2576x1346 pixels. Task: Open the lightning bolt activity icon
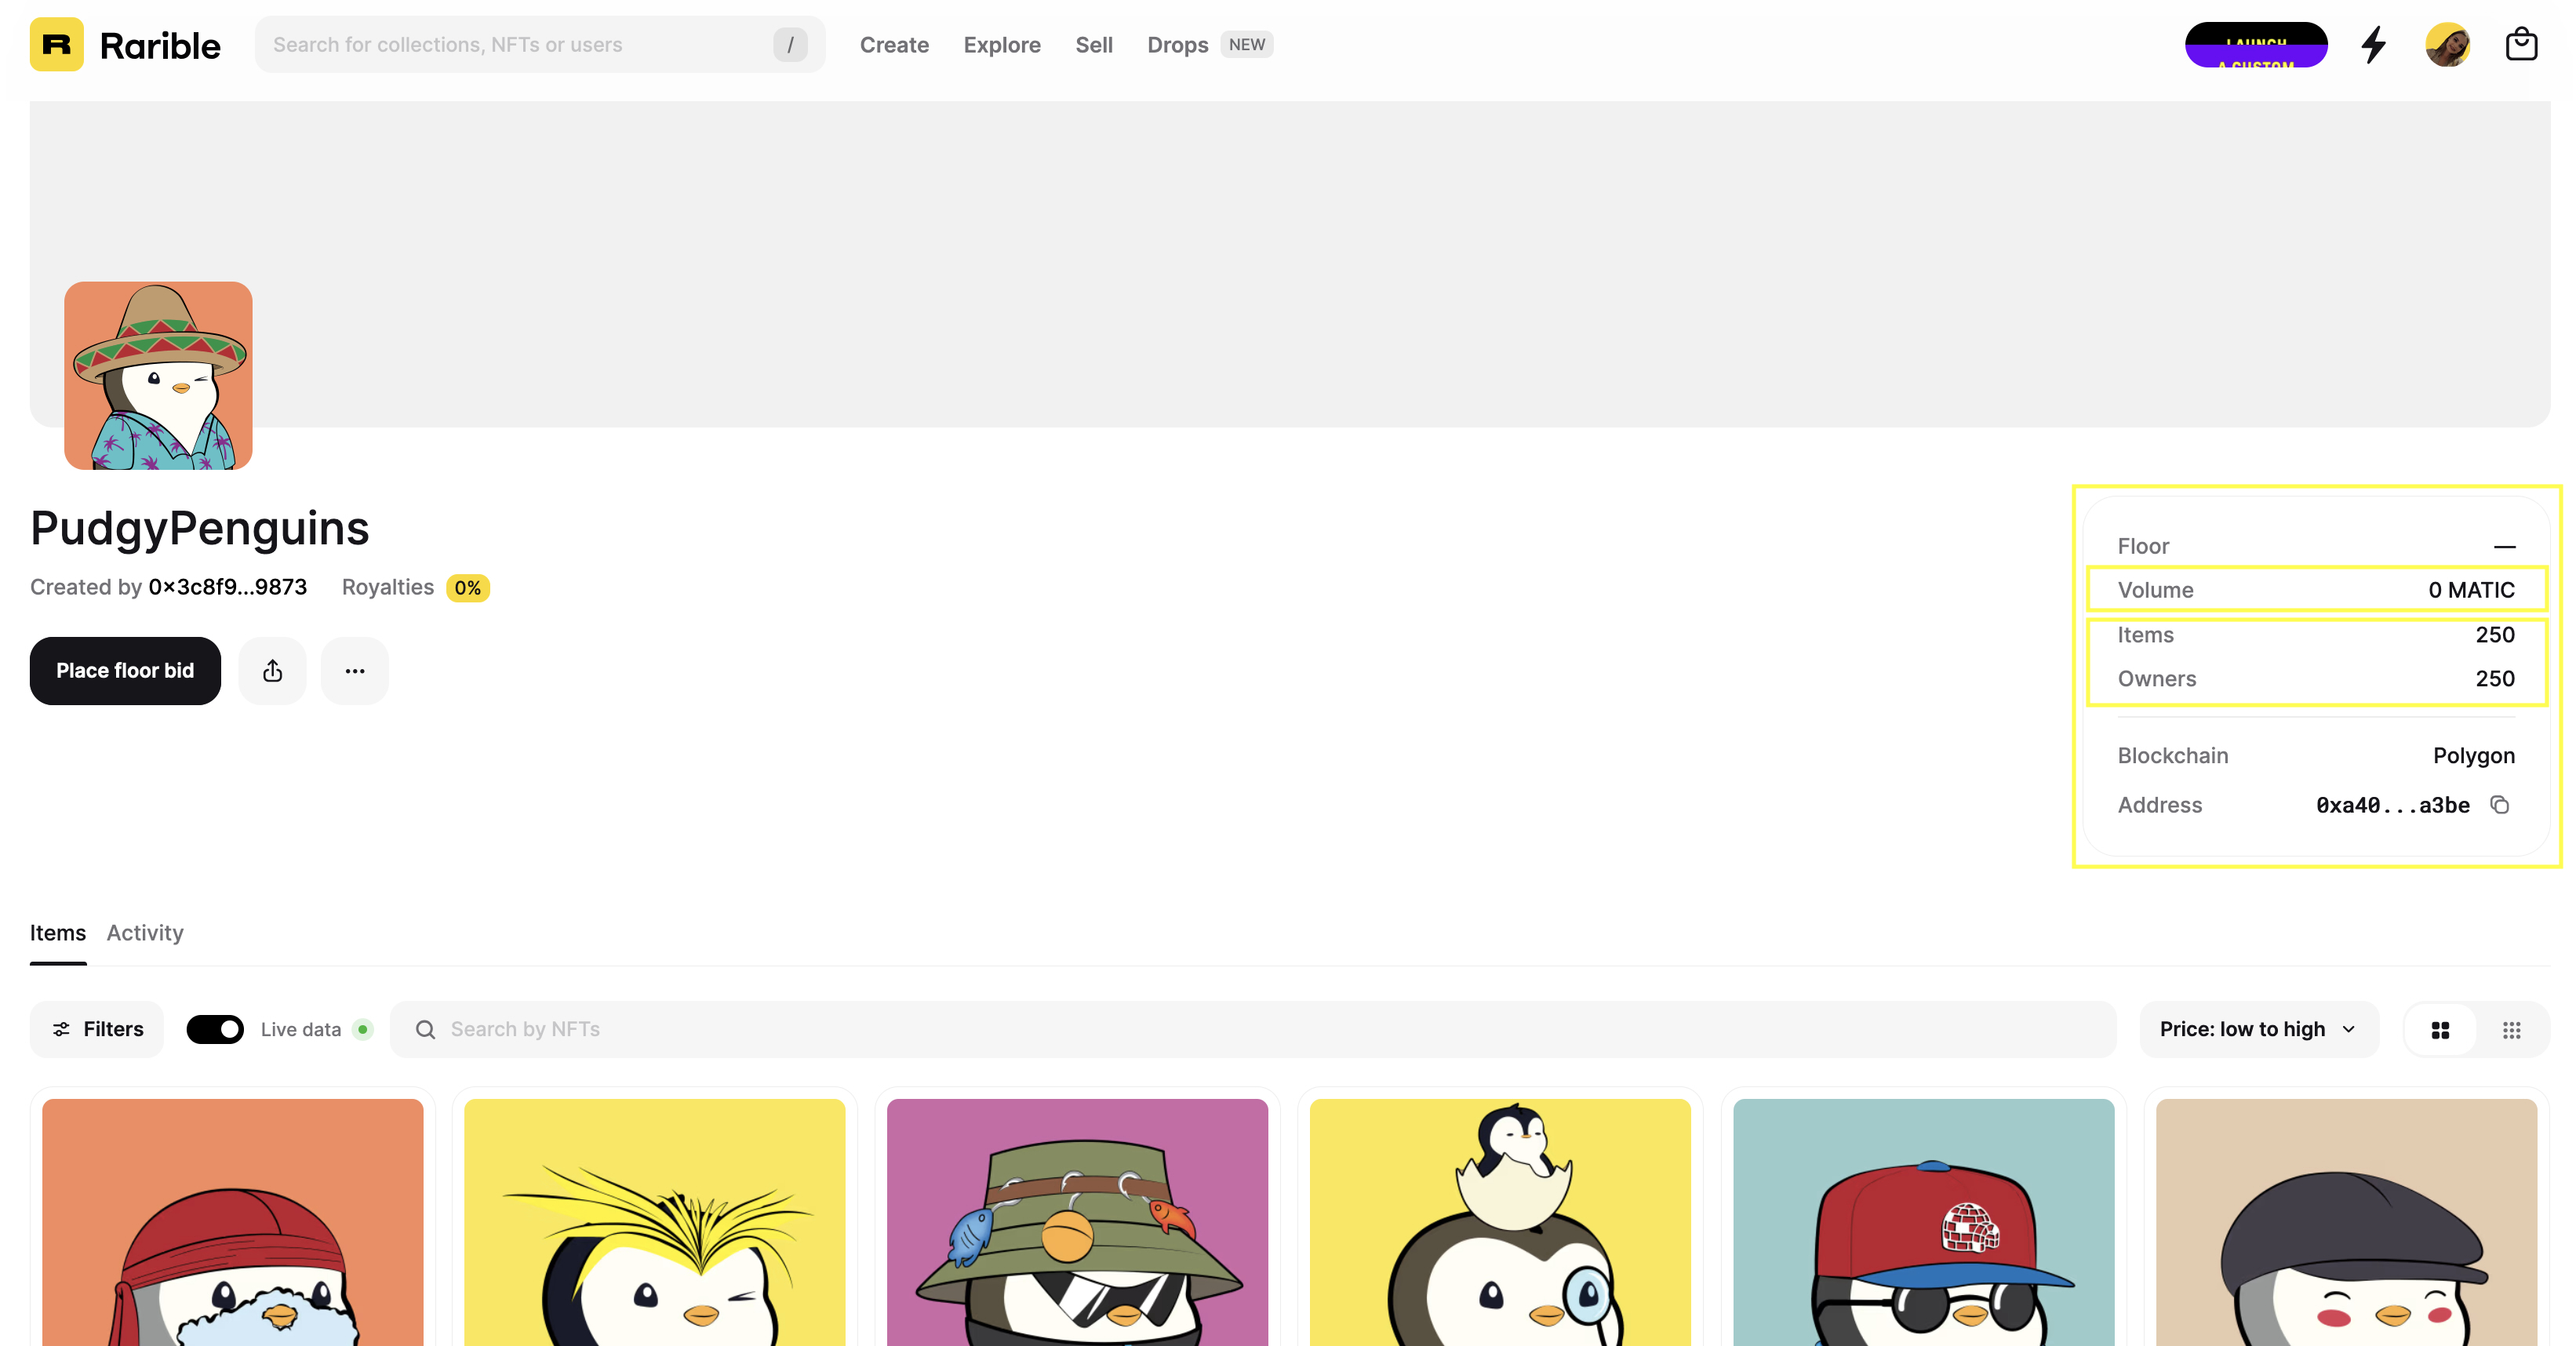click(x=2373, y=45)
